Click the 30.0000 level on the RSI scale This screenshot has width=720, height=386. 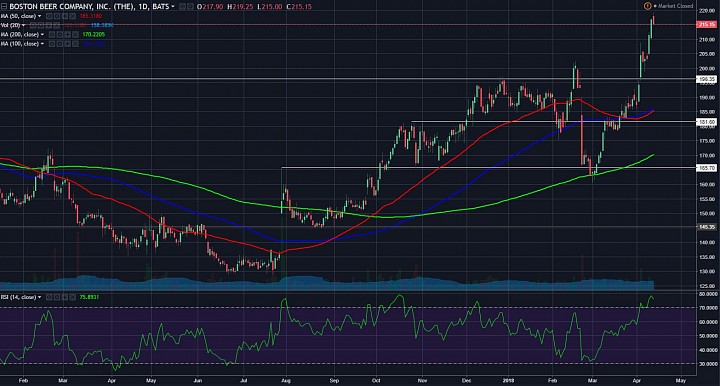(x=707, y=364)
